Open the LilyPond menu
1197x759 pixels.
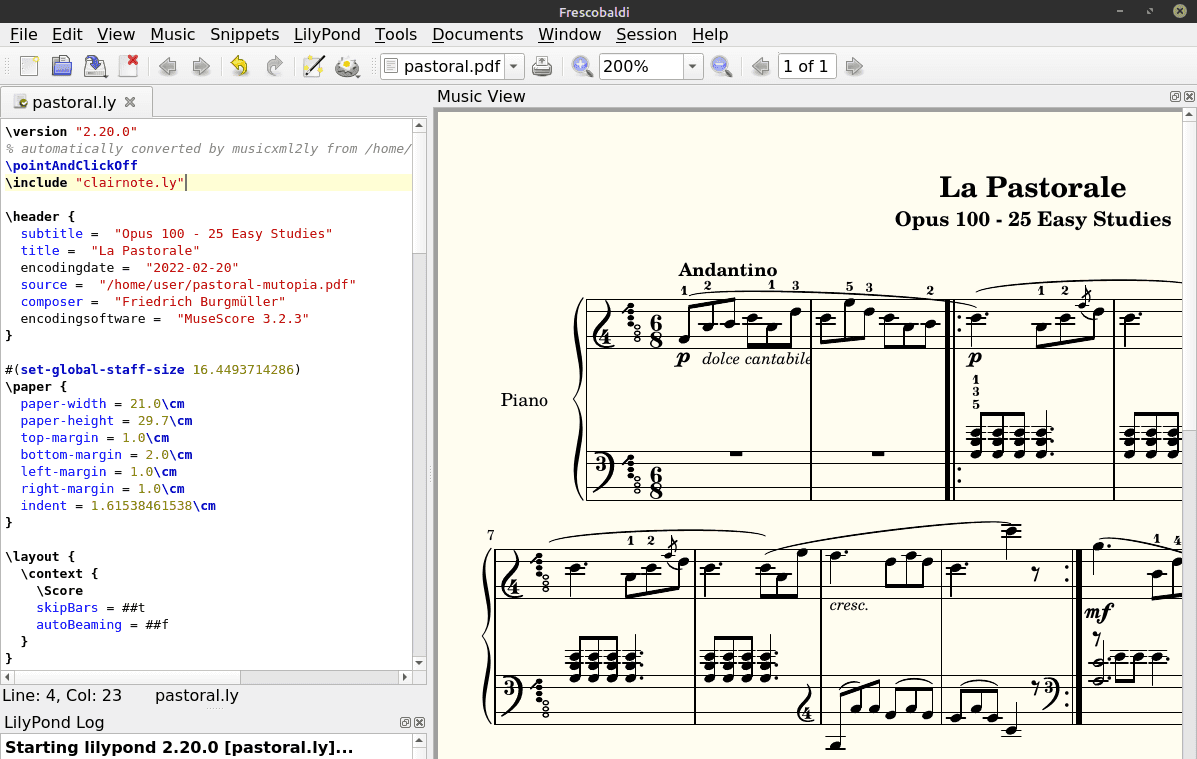[x=327, y=34]
